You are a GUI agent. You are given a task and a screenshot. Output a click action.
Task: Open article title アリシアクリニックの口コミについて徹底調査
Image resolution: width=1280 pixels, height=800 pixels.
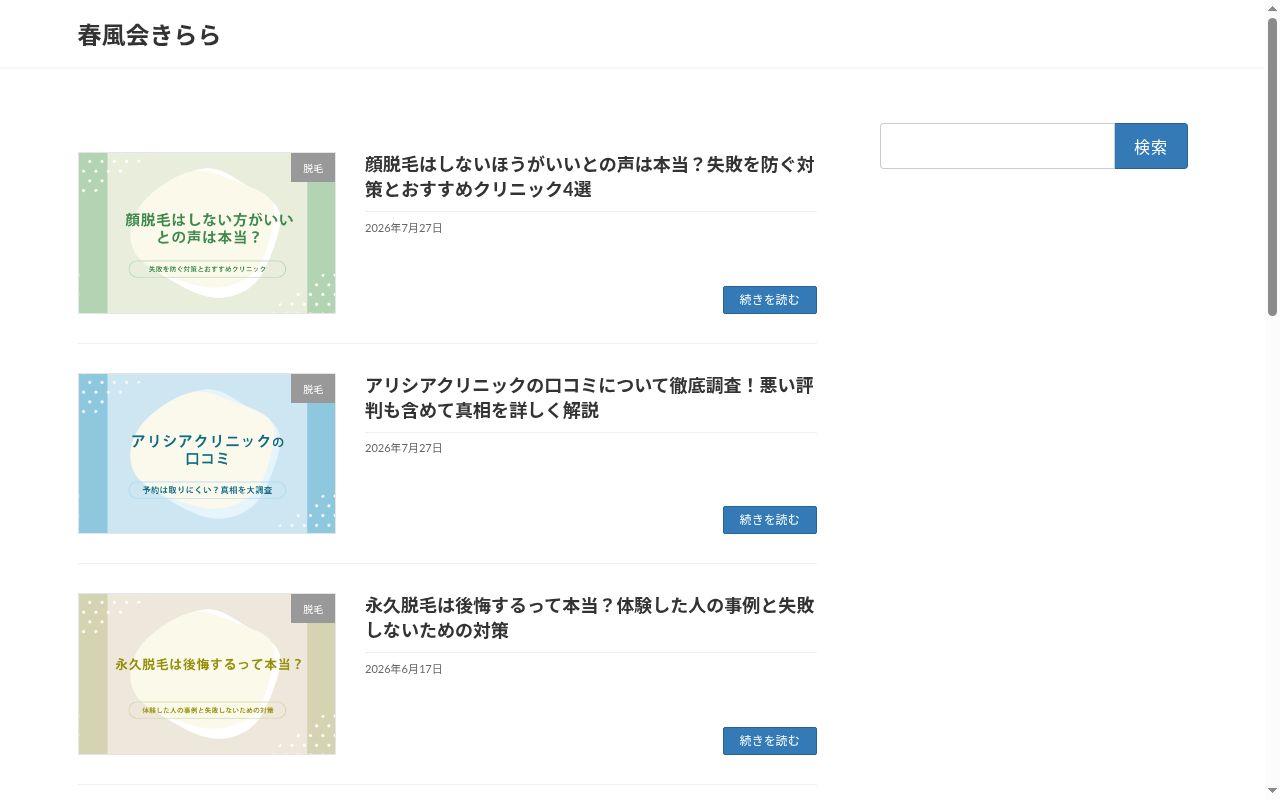click(590, 398)
